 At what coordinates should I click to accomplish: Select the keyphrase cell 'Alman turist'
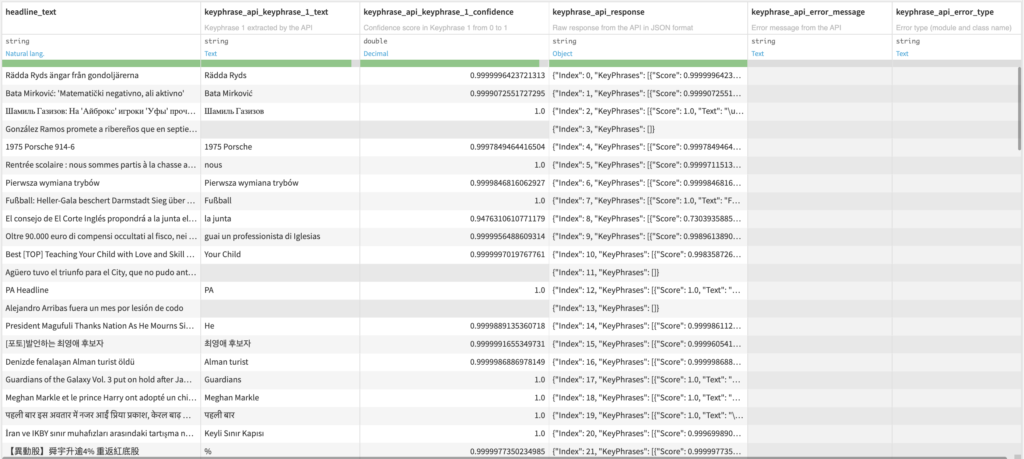(280, 361)
